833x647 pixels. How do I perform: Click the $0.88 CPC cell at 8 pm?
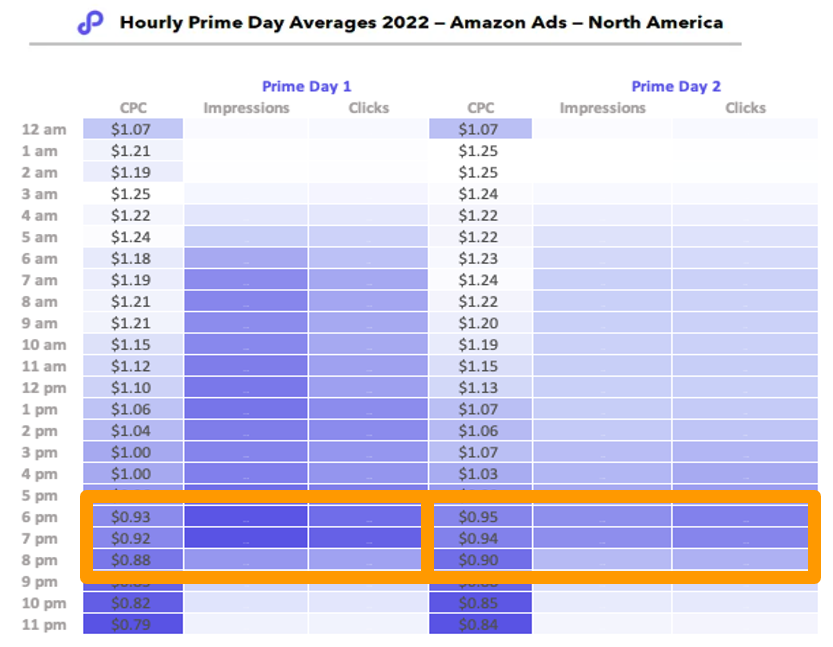pos(133,560)
